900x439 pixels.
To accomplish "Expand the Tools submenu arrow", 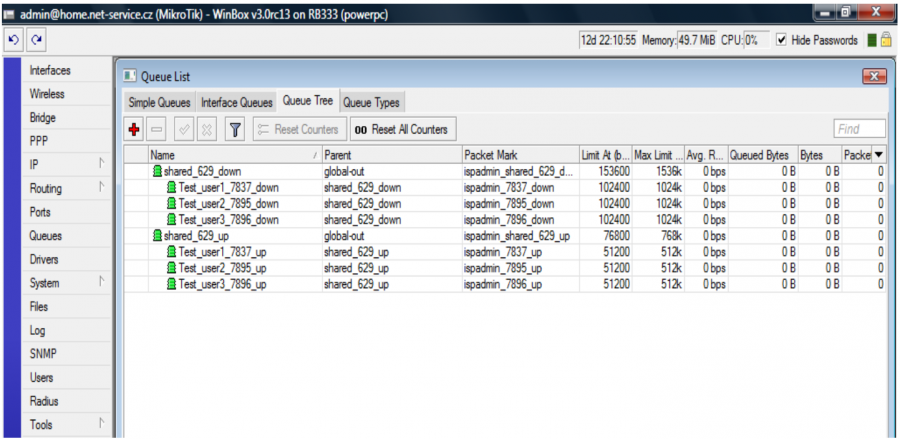I will click(x=102, y=424).
